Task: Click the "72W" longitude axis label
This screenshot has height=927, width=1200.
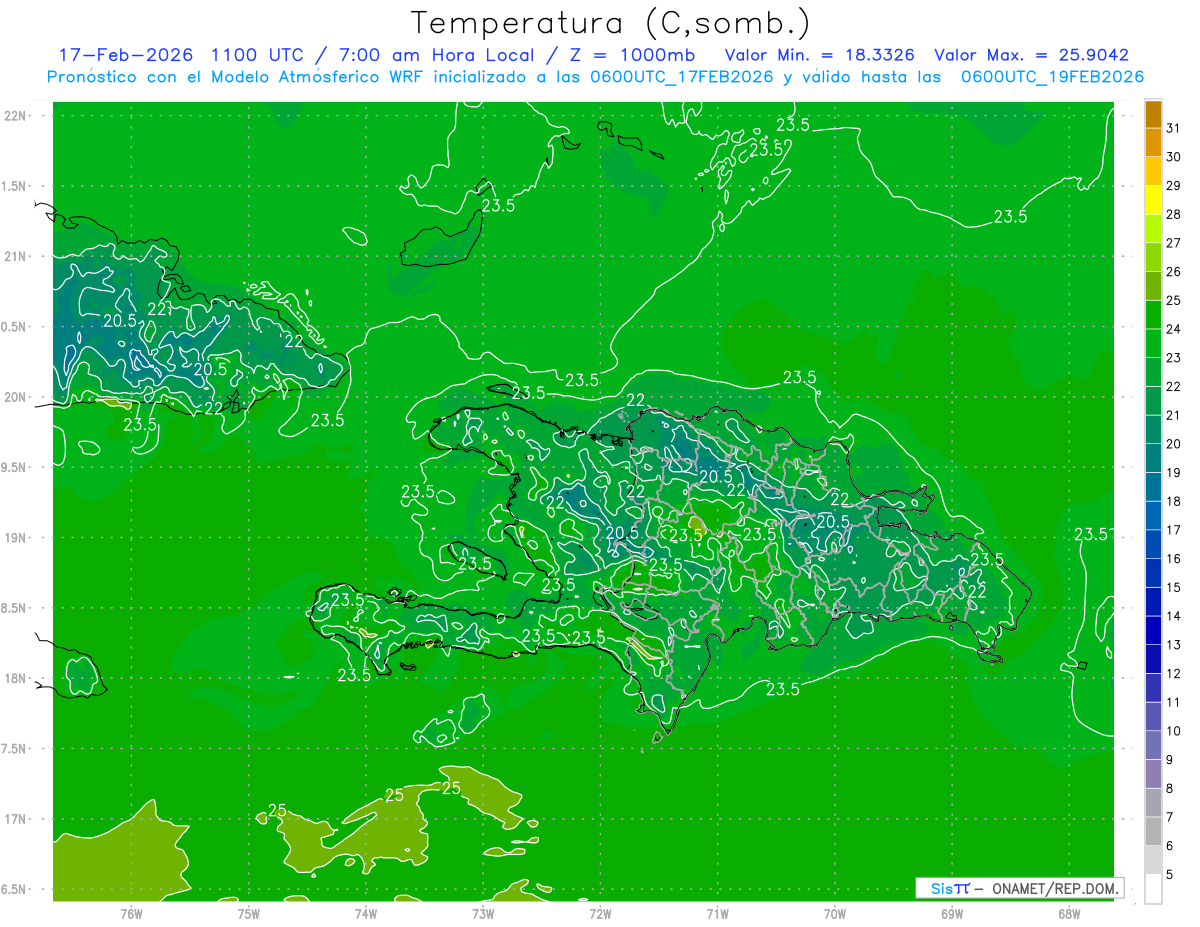Action: point(600,914)
